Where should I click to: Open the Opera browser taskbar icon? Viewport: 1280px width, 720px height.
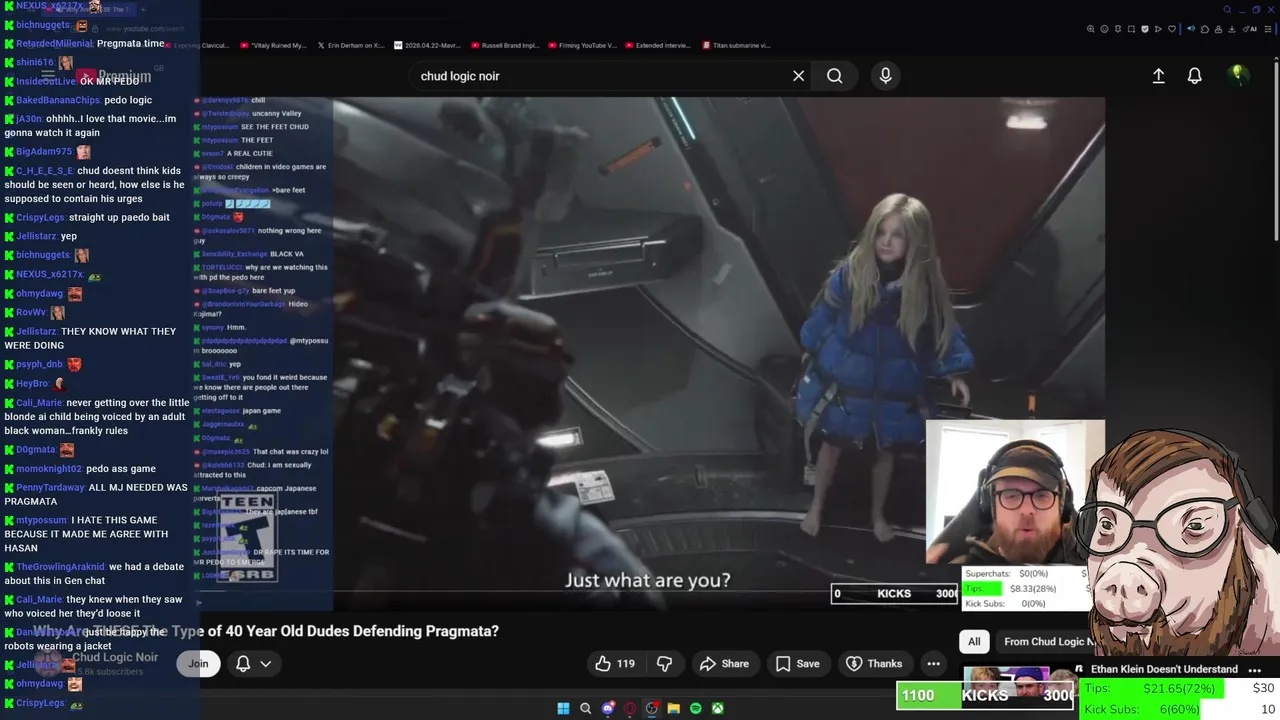point(629,708)
